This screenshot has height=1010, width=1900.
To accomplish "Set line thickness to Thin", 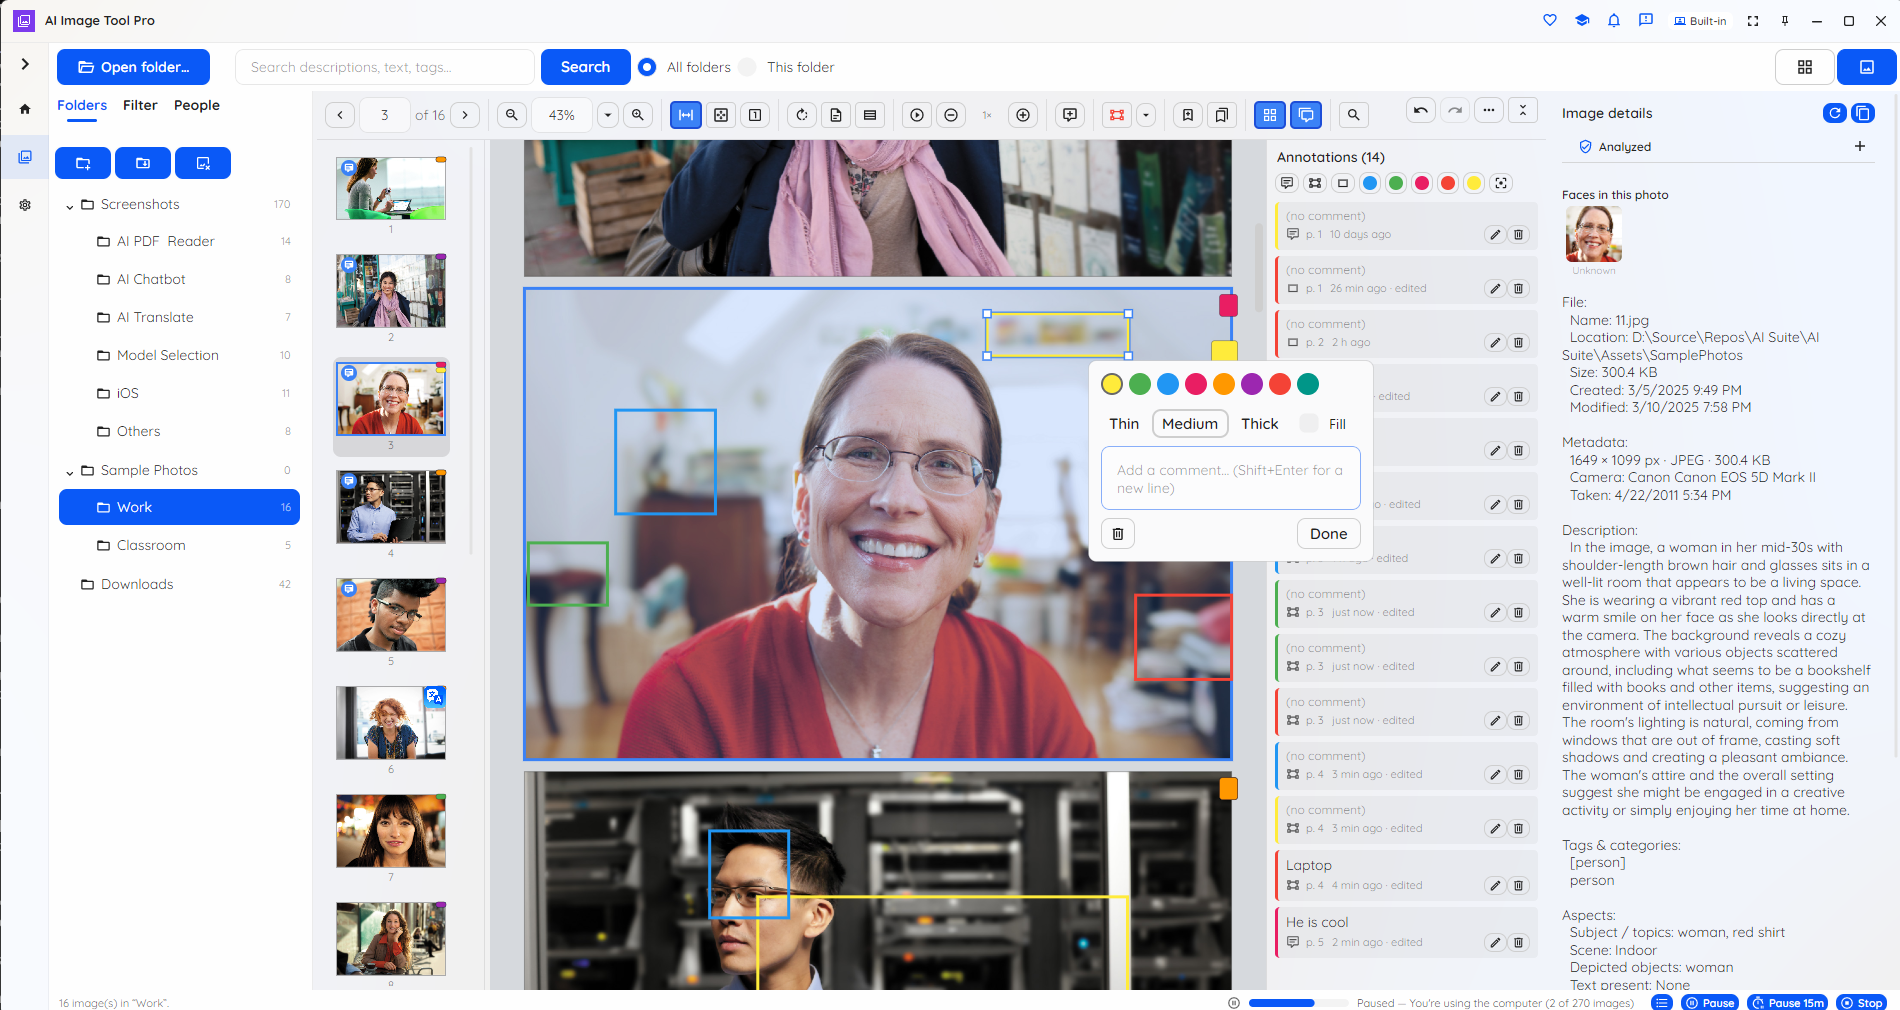I will point(1124,424).
